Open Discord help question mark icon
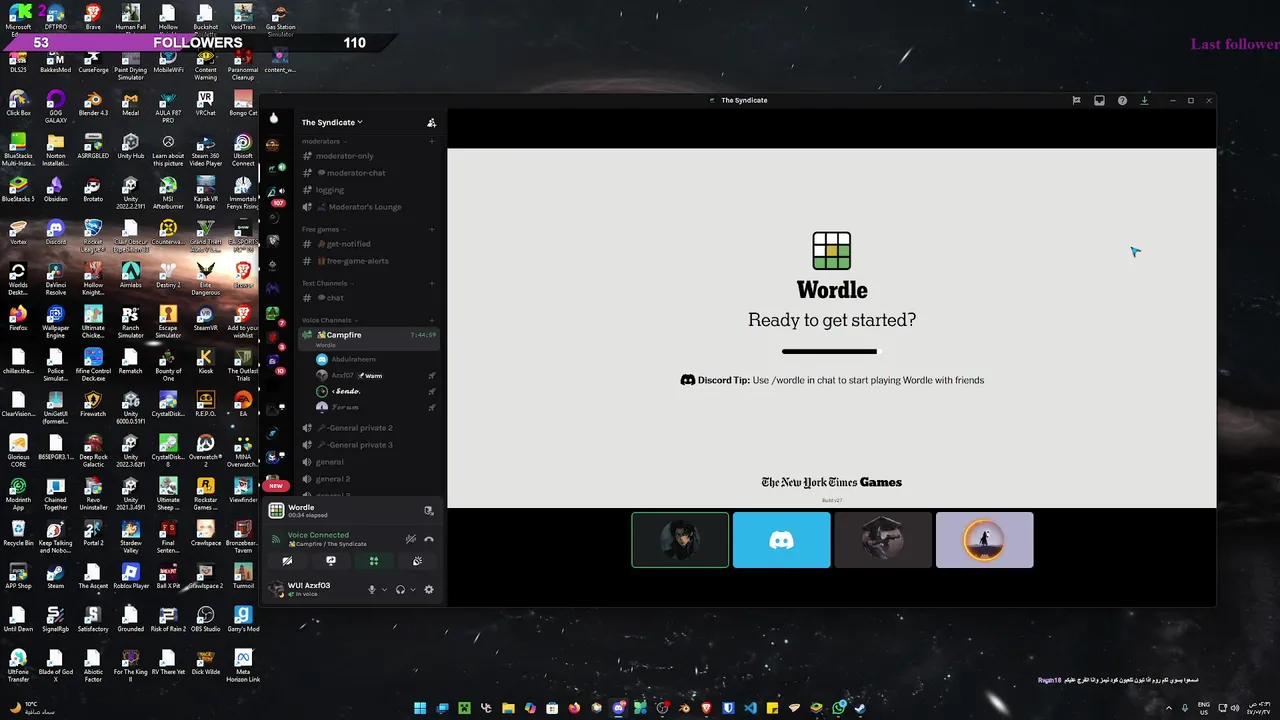The width and height of the screenshot is (1280, 720). pyautogui.click(x=1122, y=100)
